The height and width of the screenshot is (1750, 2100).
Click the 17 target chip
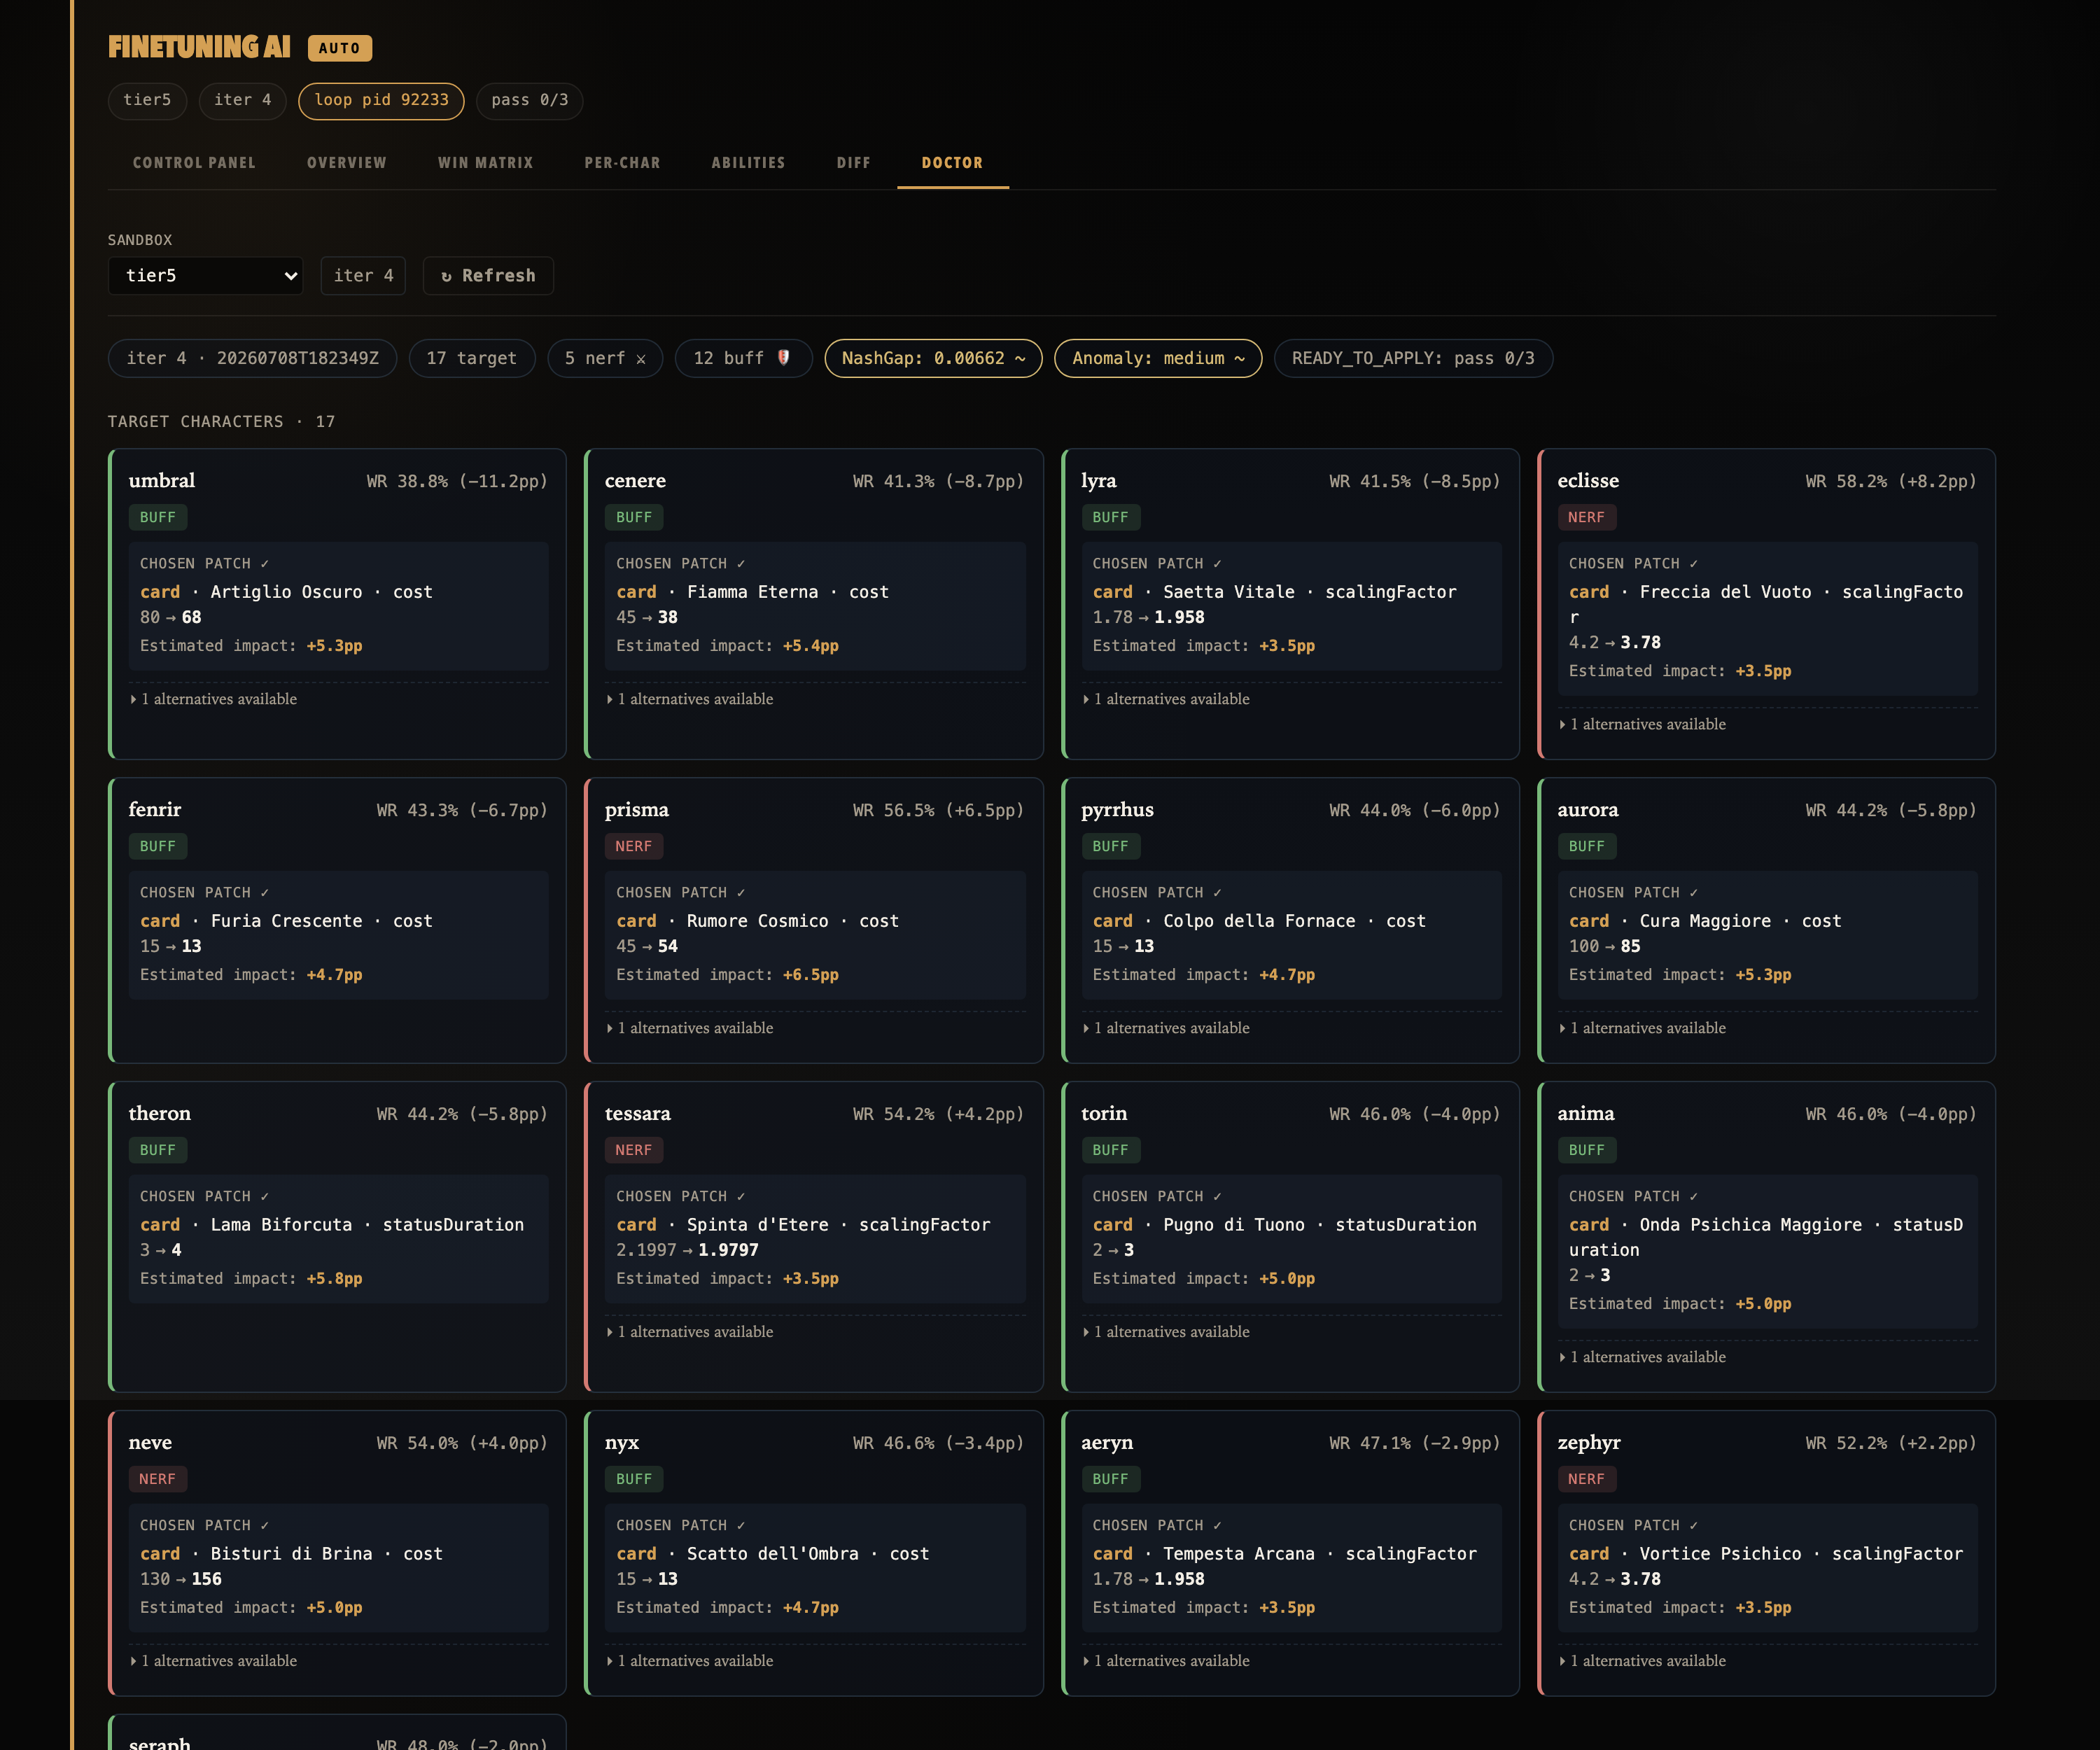pyautogui.click(x=471, y=358)
